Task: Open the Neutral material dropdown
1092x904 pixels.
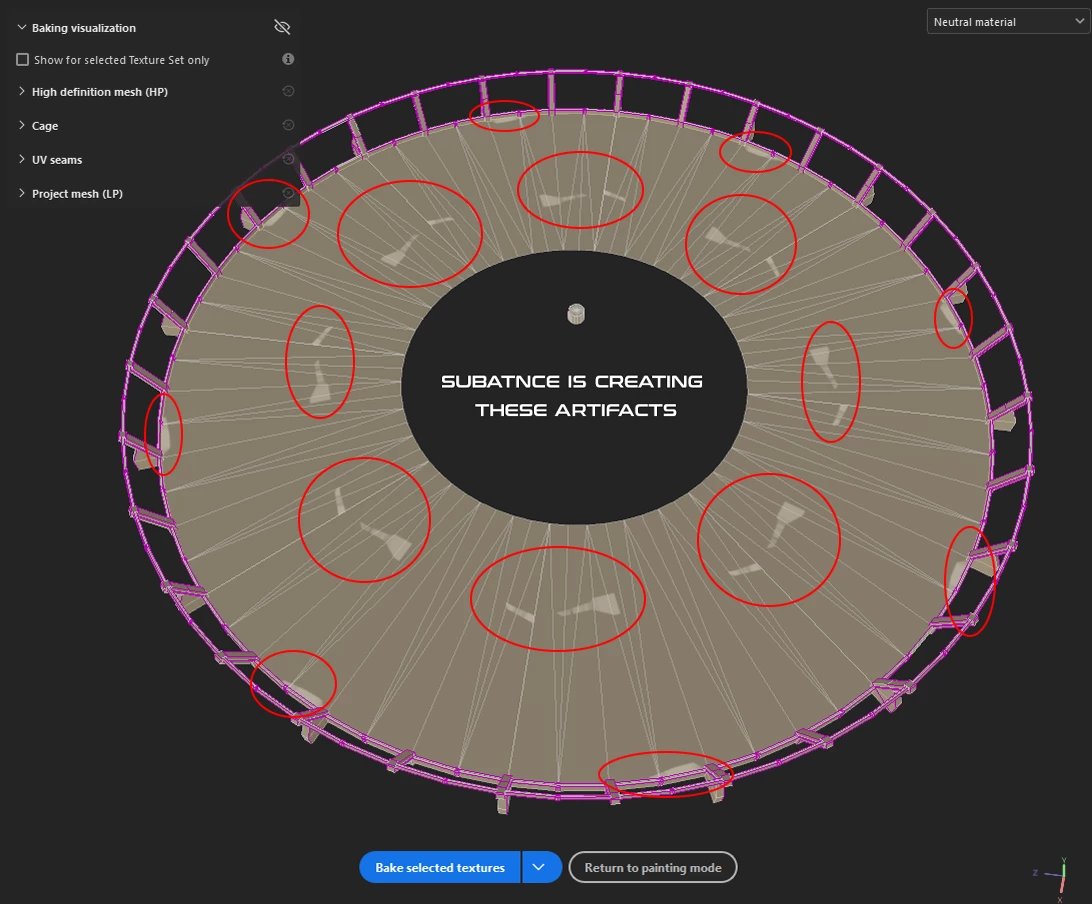Action: (1008, 22)
